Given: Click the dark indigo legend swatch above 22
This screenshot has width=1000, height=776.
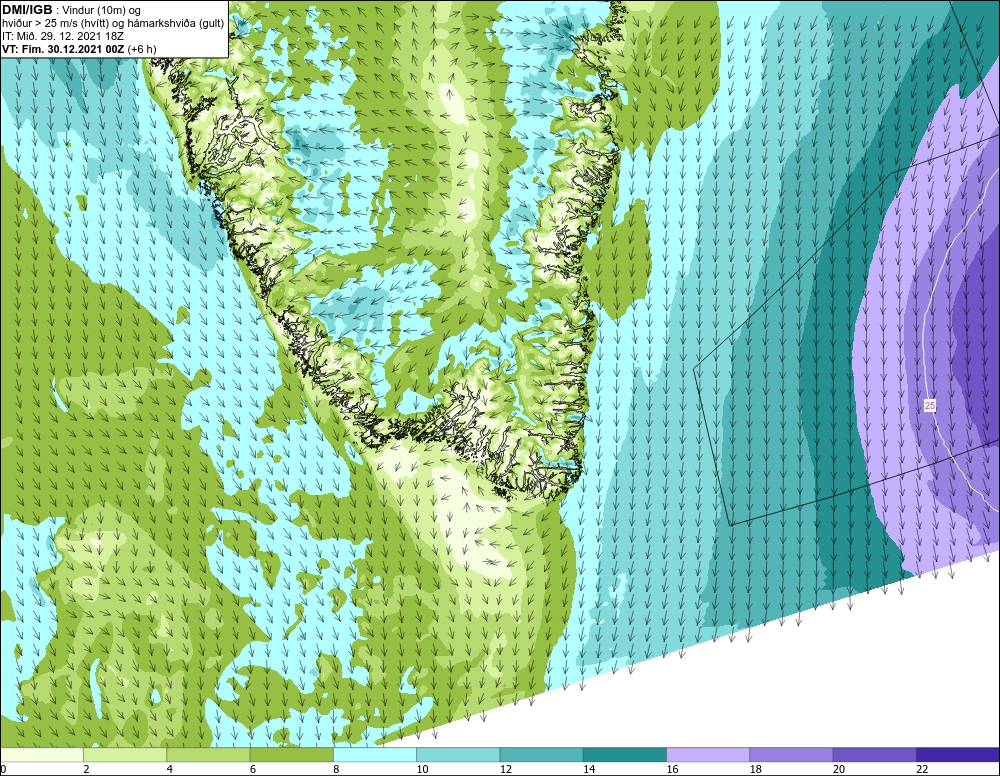Looking at the screenshot, I should (958, 755).
